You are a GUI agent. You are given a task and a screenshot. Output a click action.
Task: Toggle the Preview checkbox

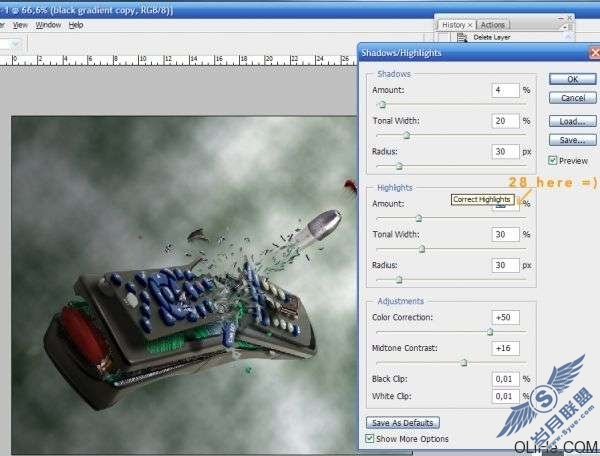(552, 160)
